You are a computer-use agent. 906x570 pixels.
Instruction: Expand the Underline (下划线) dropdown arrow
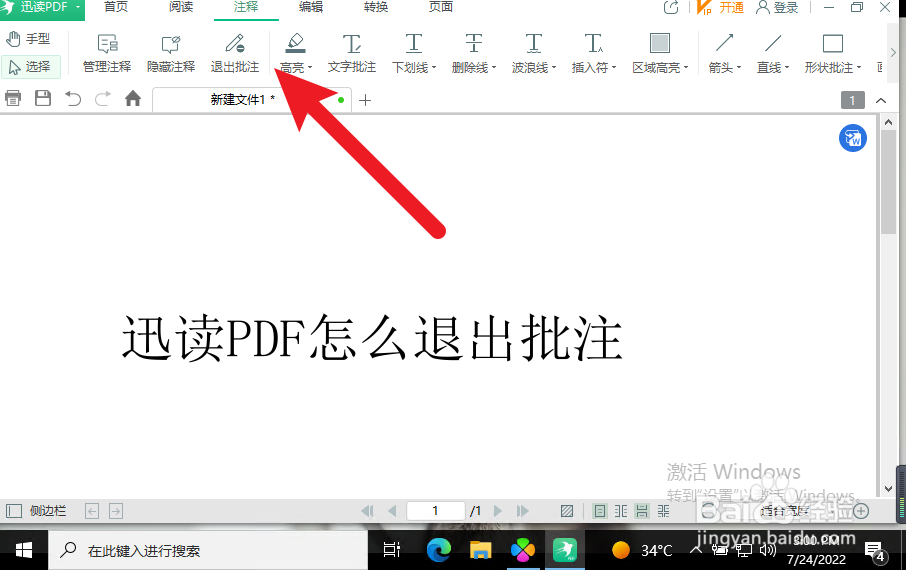pos(433,68)
